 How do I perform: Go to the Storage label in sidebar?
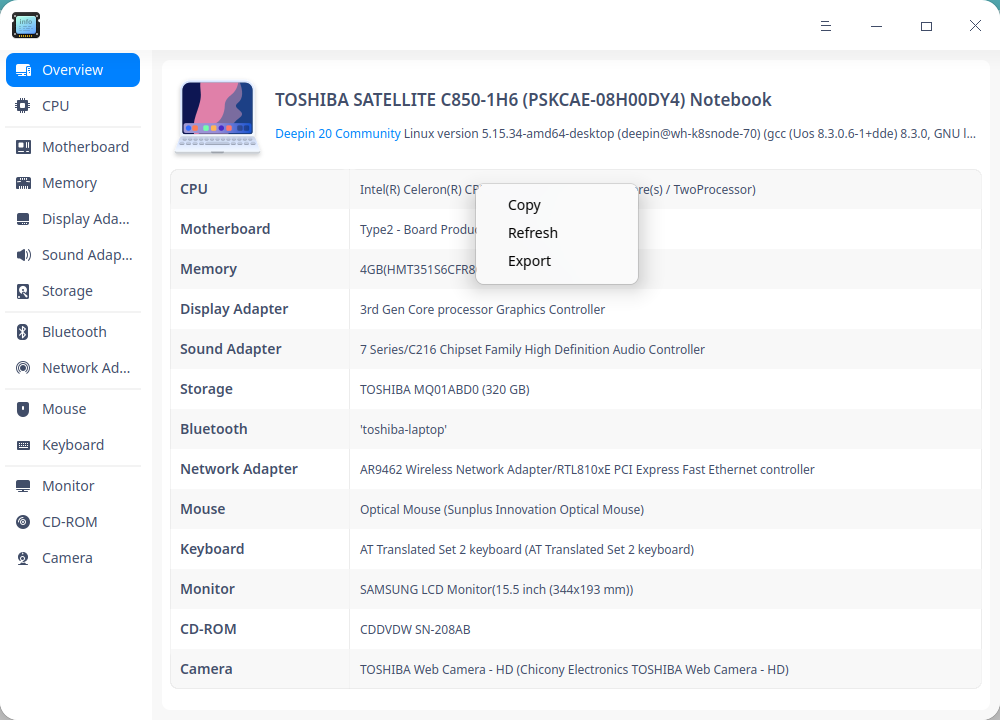pos(67,291)
